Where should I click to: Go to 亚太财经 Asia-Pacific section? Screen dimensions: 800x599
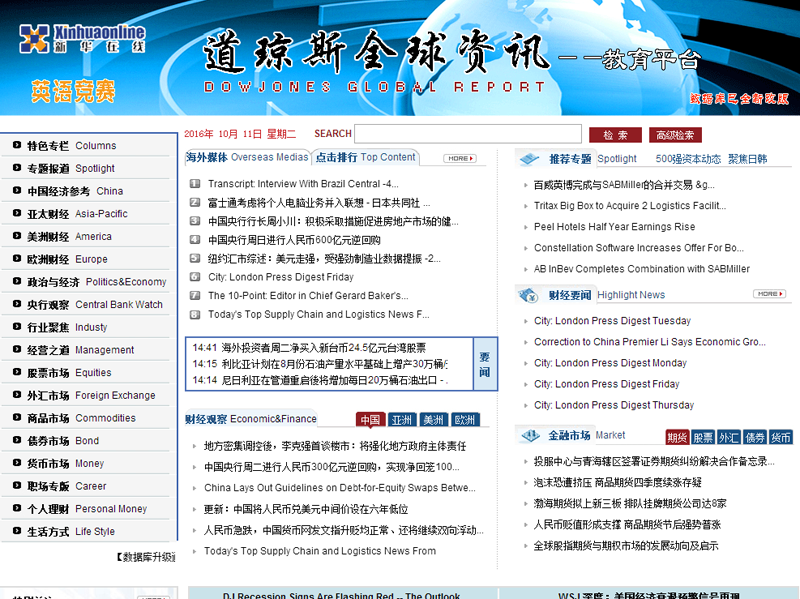coord(77,214)
